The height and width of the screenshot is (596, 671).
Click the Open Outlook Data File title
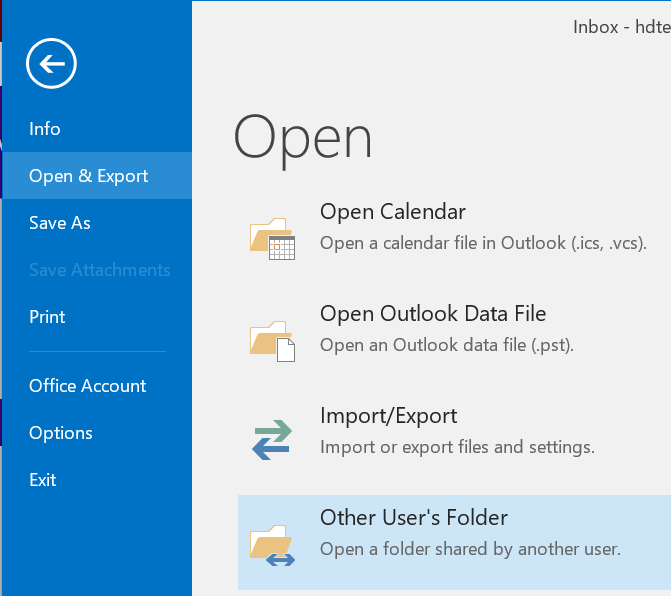pos(433,314)
